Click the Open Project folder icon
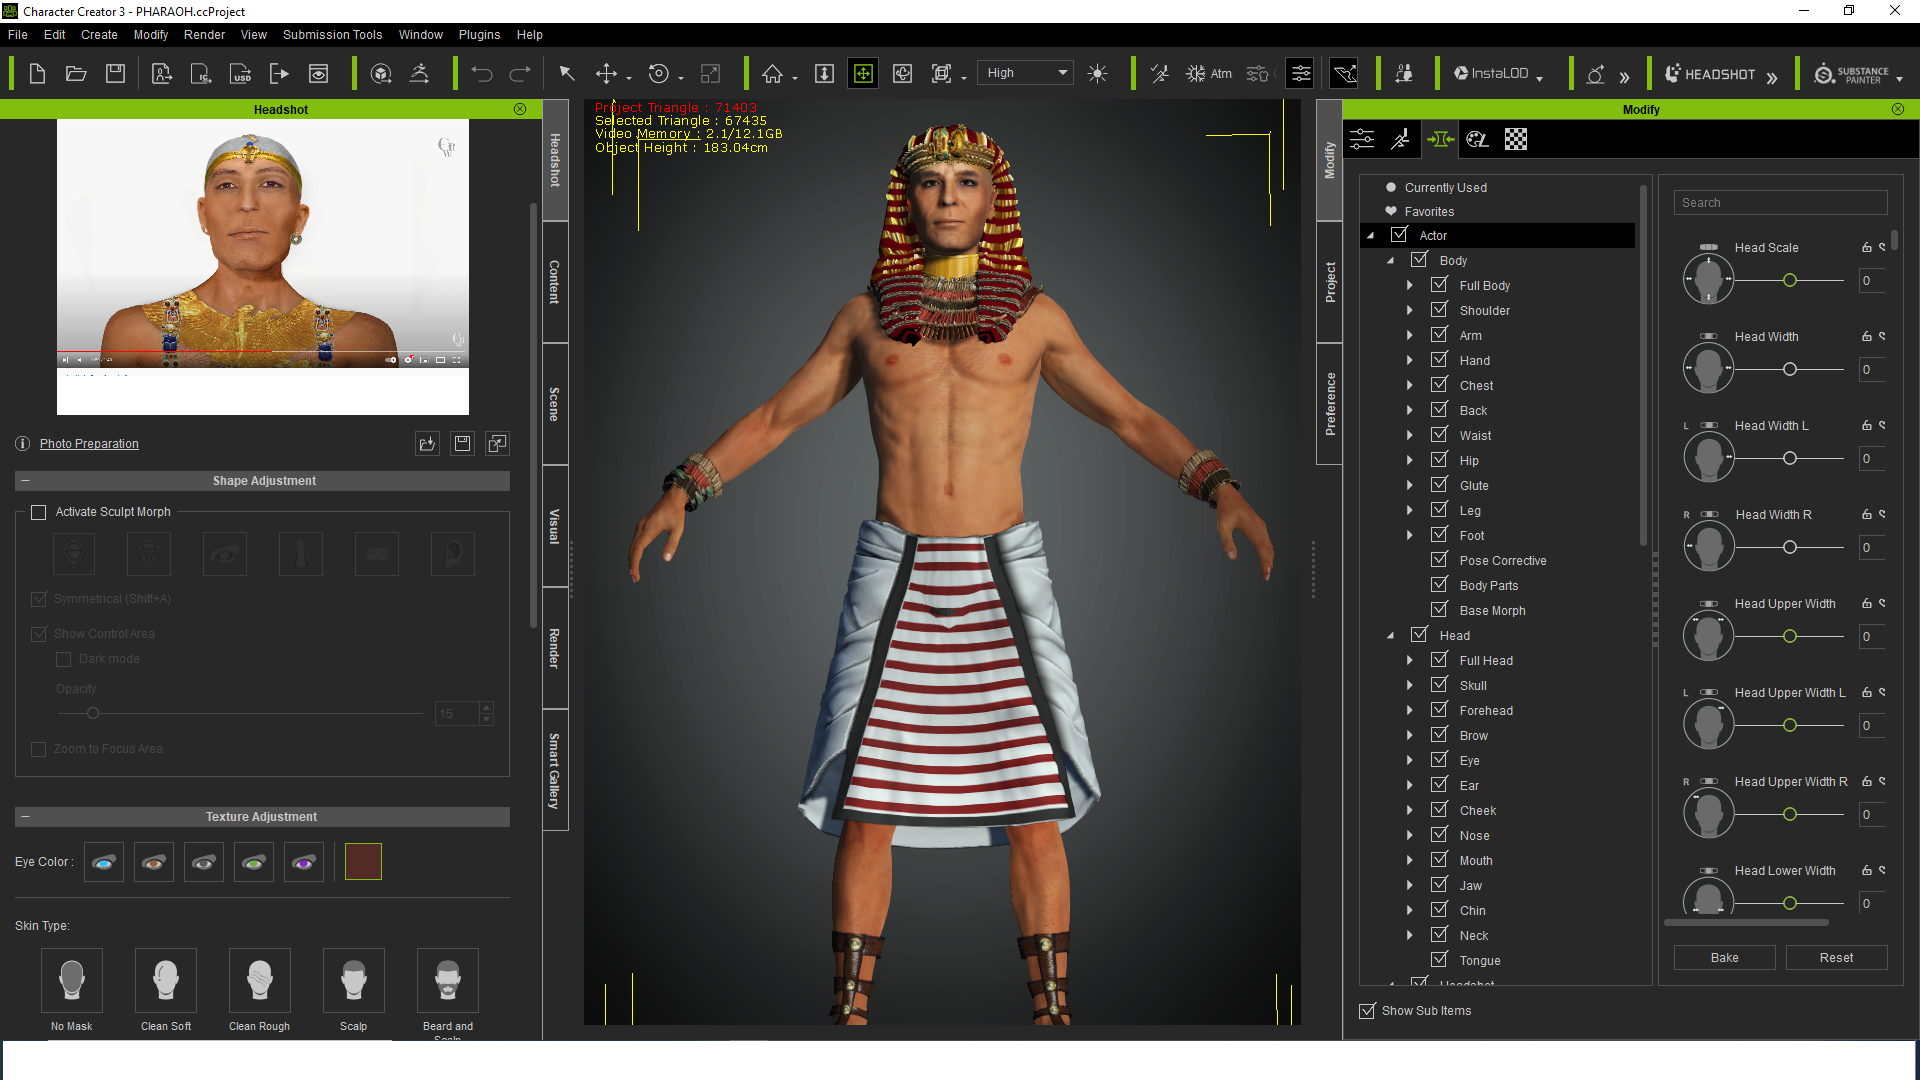 click(x=76, y=74)
